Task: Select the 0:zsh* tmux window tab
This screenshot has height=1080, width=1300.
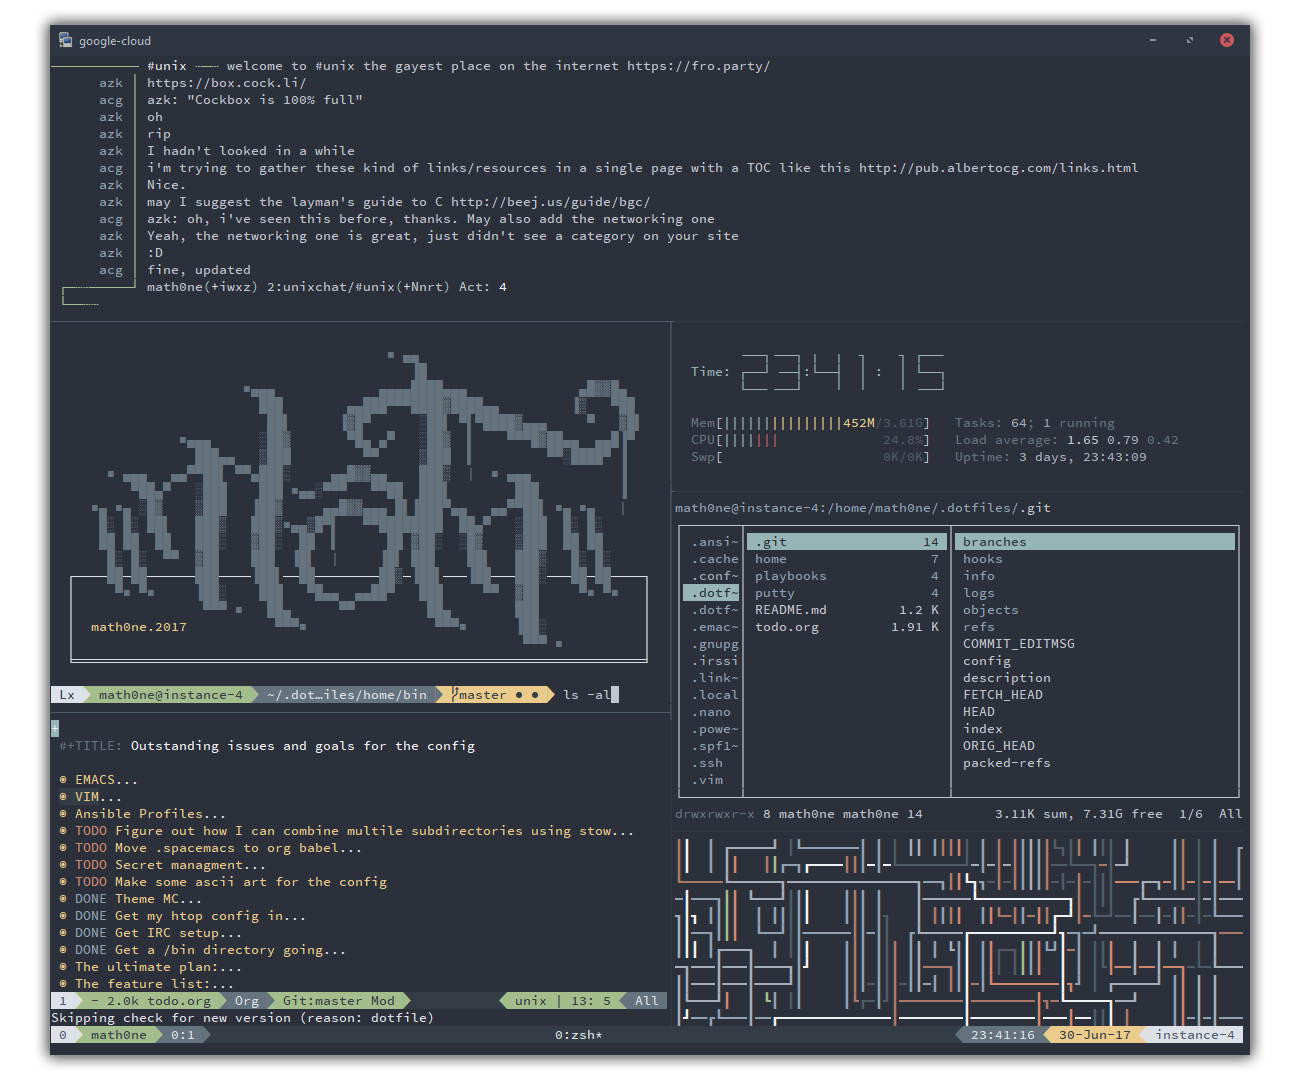Action: coord(578,1035)
